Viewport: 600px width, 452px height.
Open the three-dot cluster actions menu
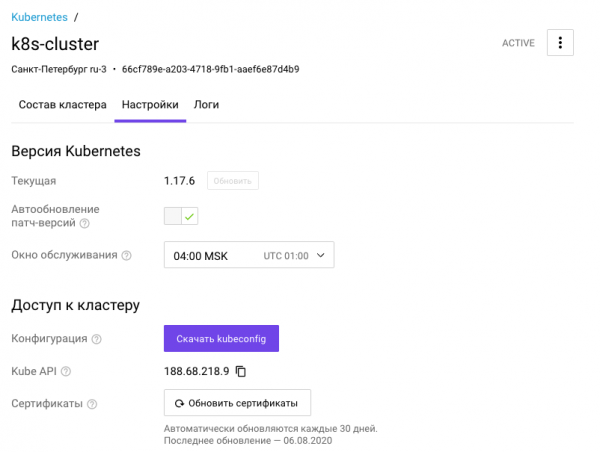point(561,43)
